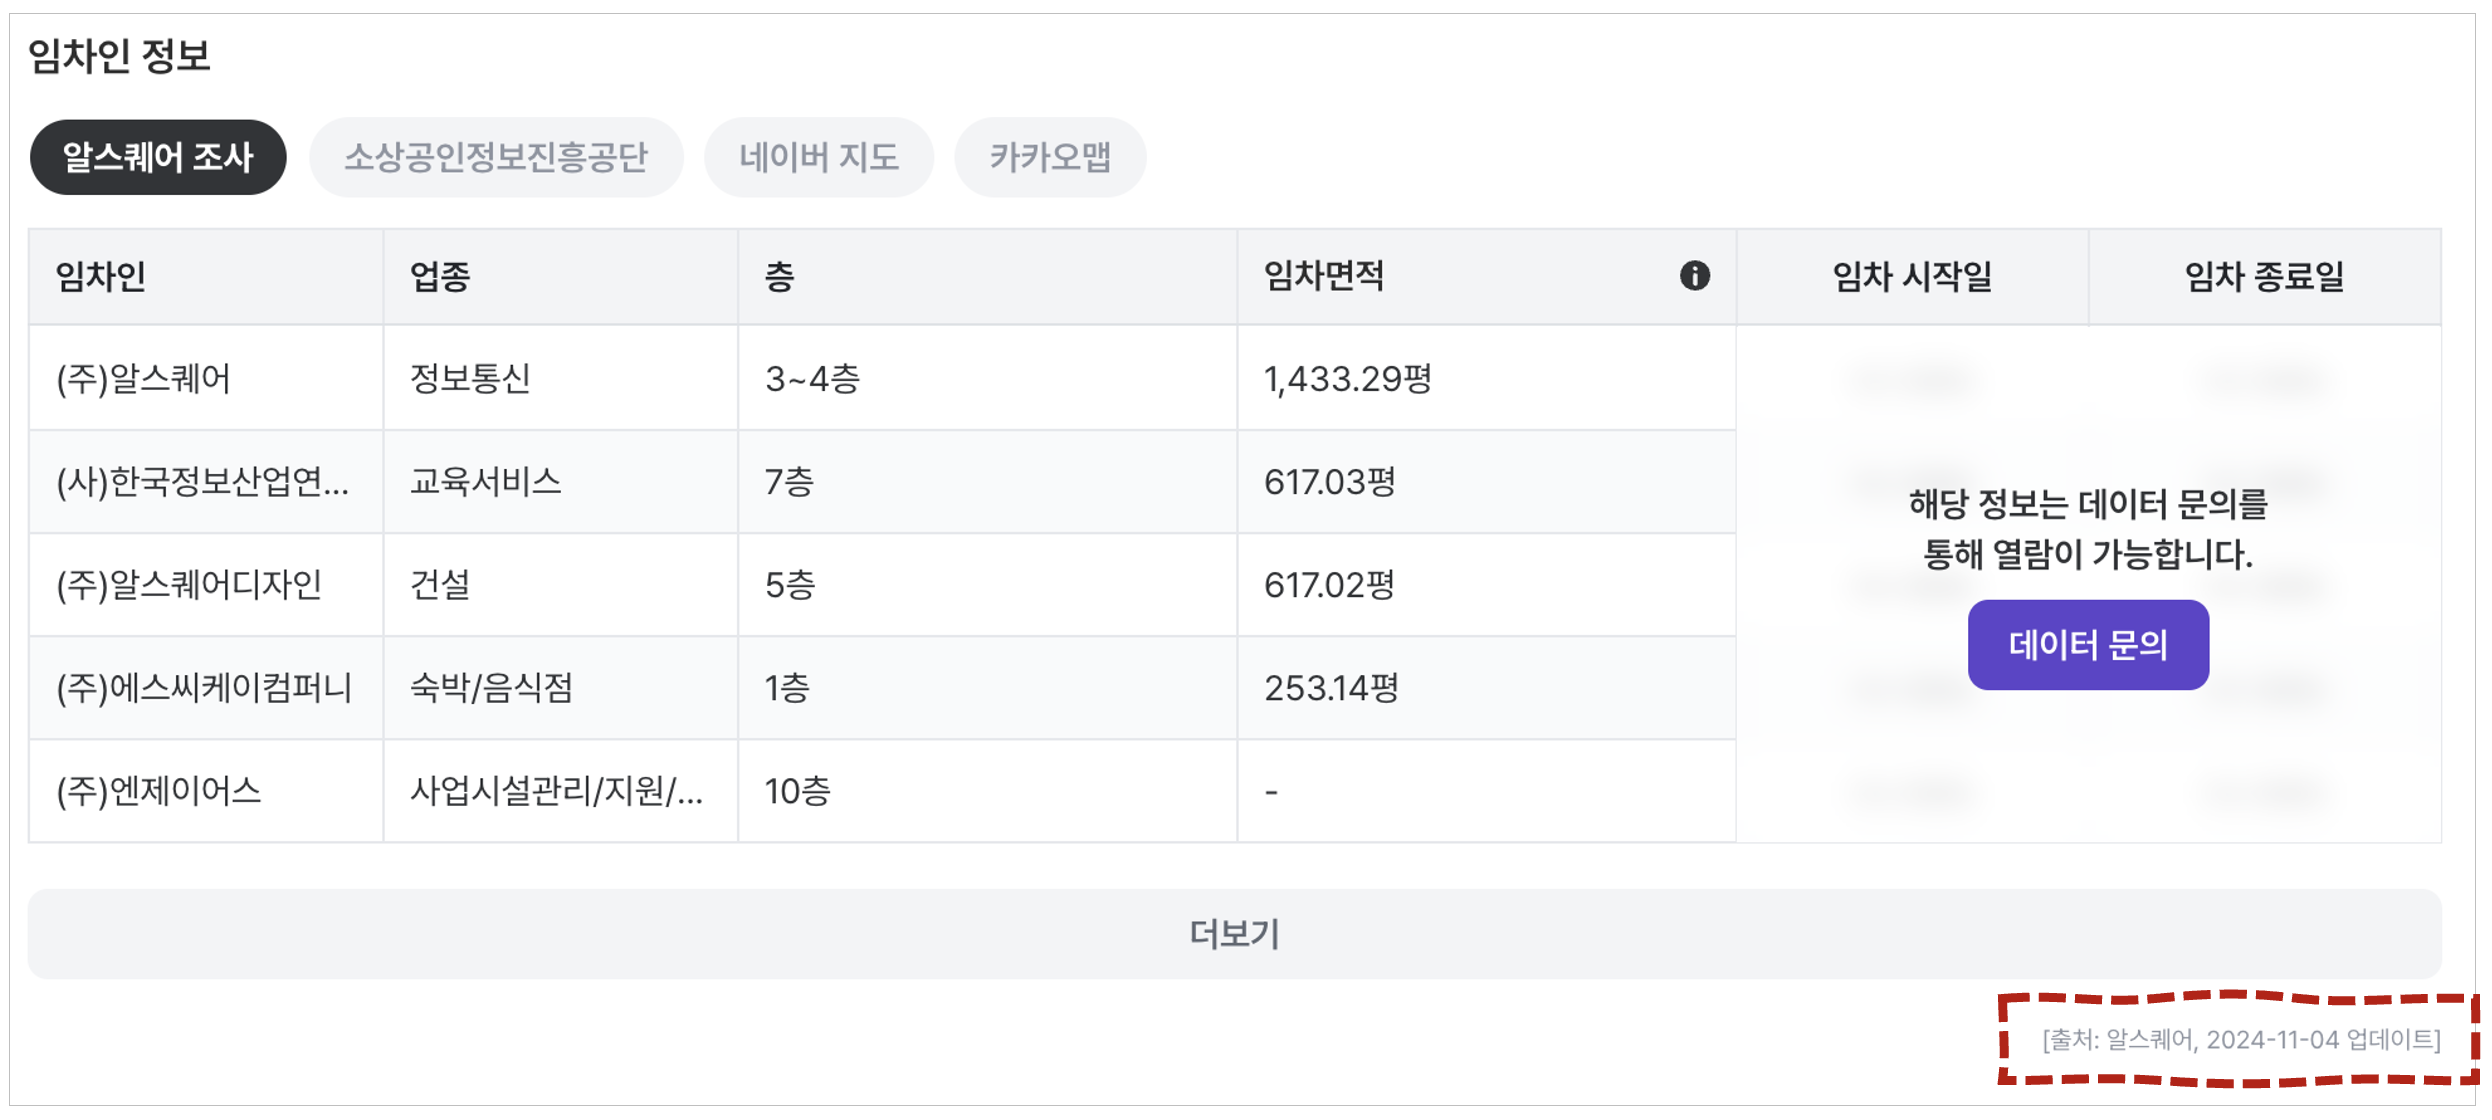Click the (주)알스퀘어디자인 tenant name

(190, 585)
